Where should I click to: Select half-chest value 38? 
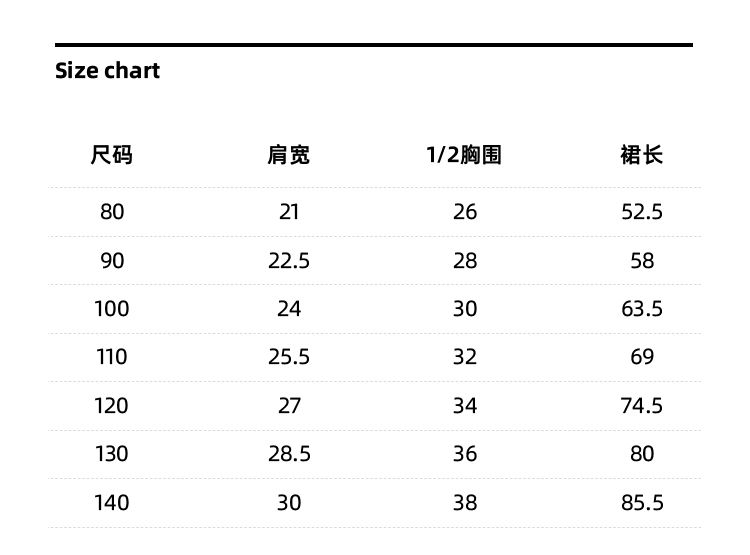[465, 503]
